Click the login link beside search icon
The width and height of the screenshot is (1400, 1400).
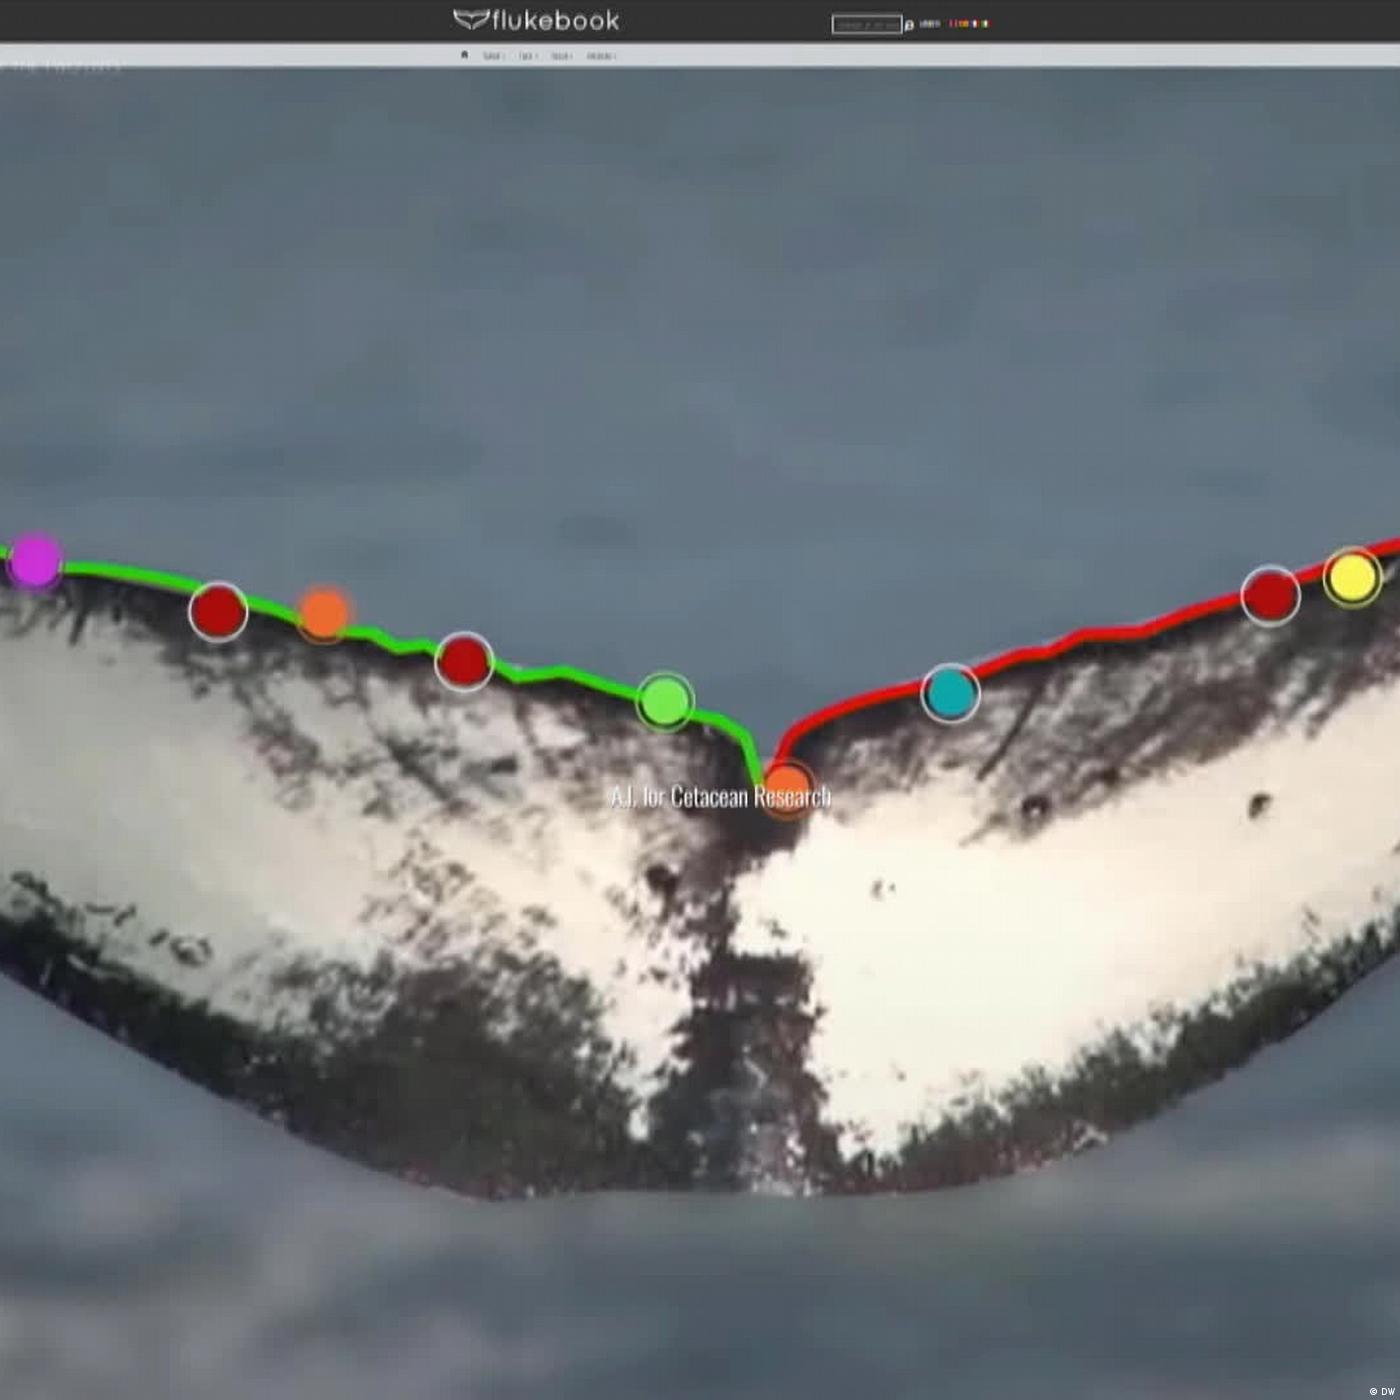(929, 24)
